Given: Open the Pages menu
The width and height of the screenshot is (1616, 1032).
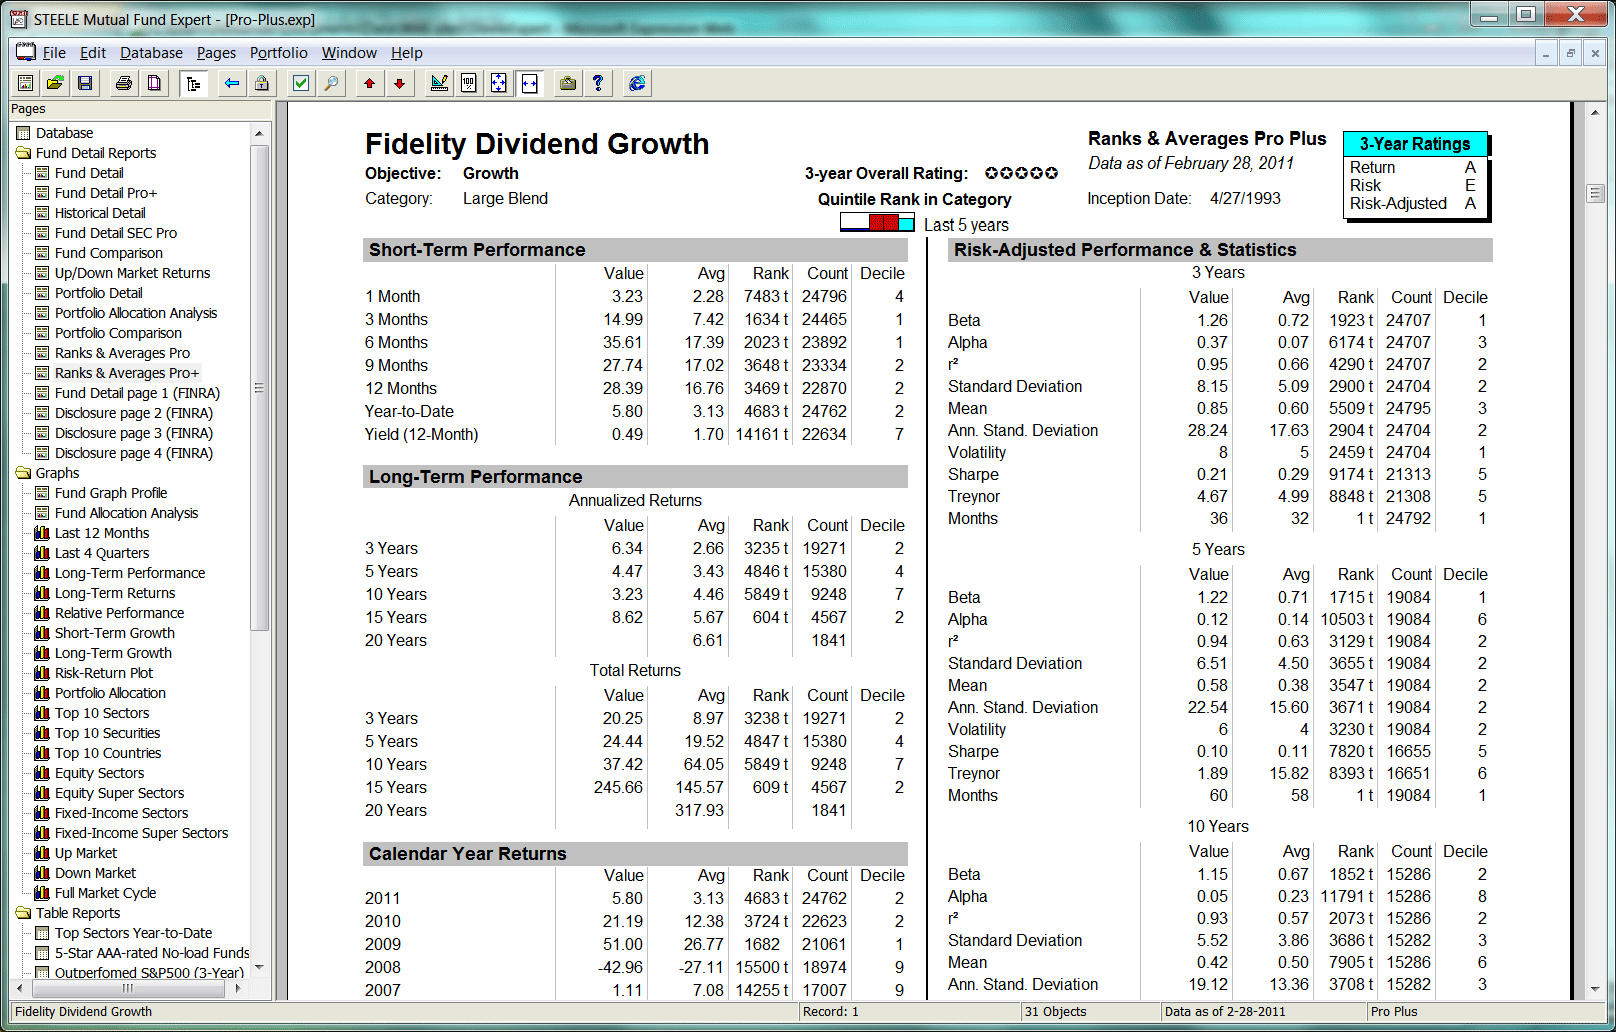Looking at the screenshot, I should point(216,53).
